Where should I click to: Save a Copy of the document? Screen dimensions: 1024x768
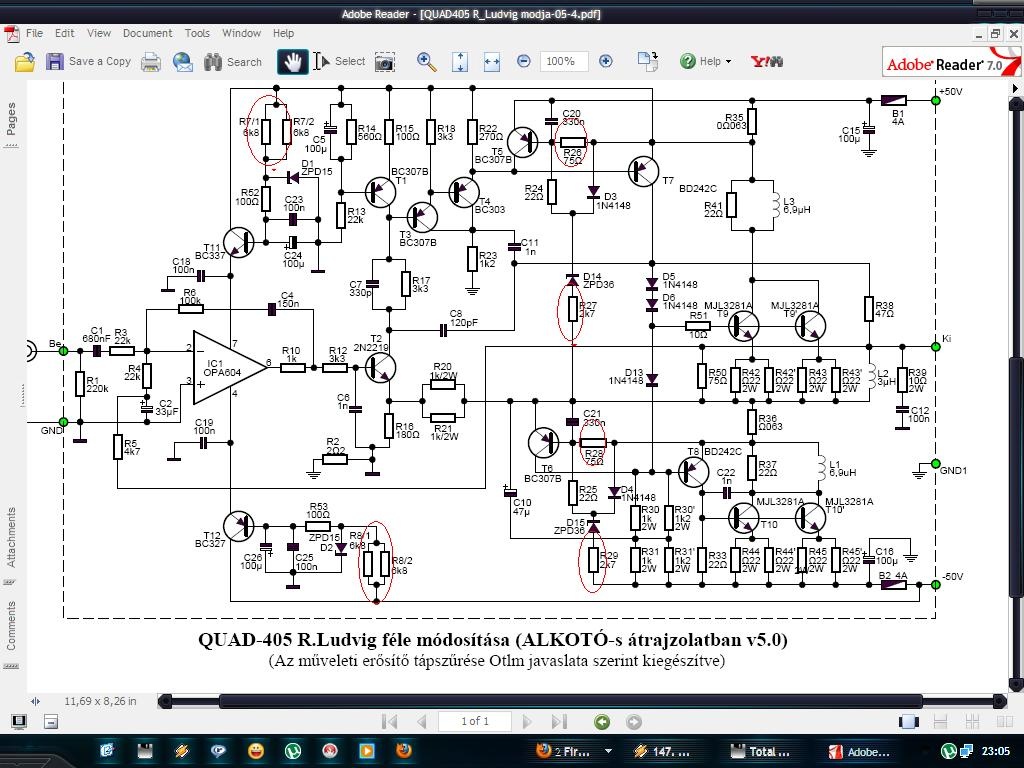[x=89, y=61]
